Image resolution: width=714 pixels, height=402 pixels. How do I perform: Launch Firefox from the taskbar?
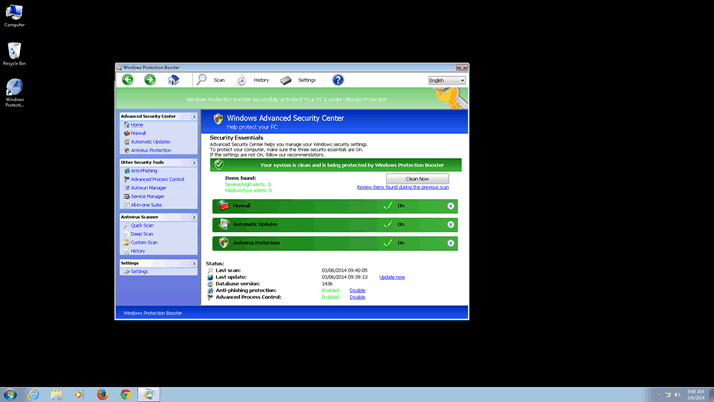[x=102, y=395]
